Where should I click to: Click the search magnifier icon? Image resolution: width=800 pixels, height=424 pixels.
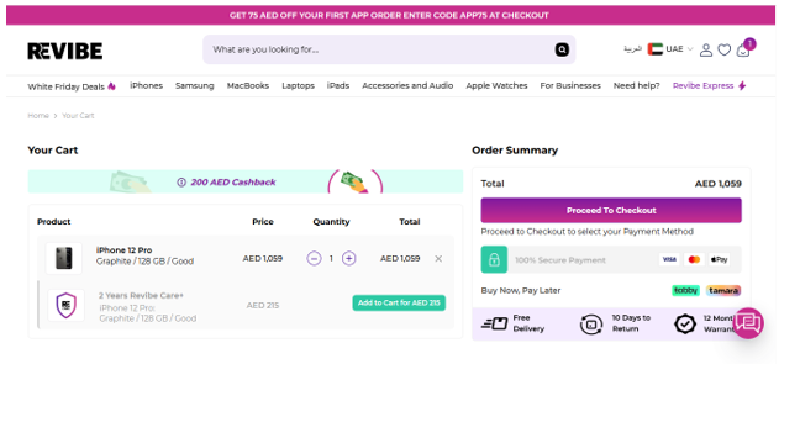[x=562, y=49]
